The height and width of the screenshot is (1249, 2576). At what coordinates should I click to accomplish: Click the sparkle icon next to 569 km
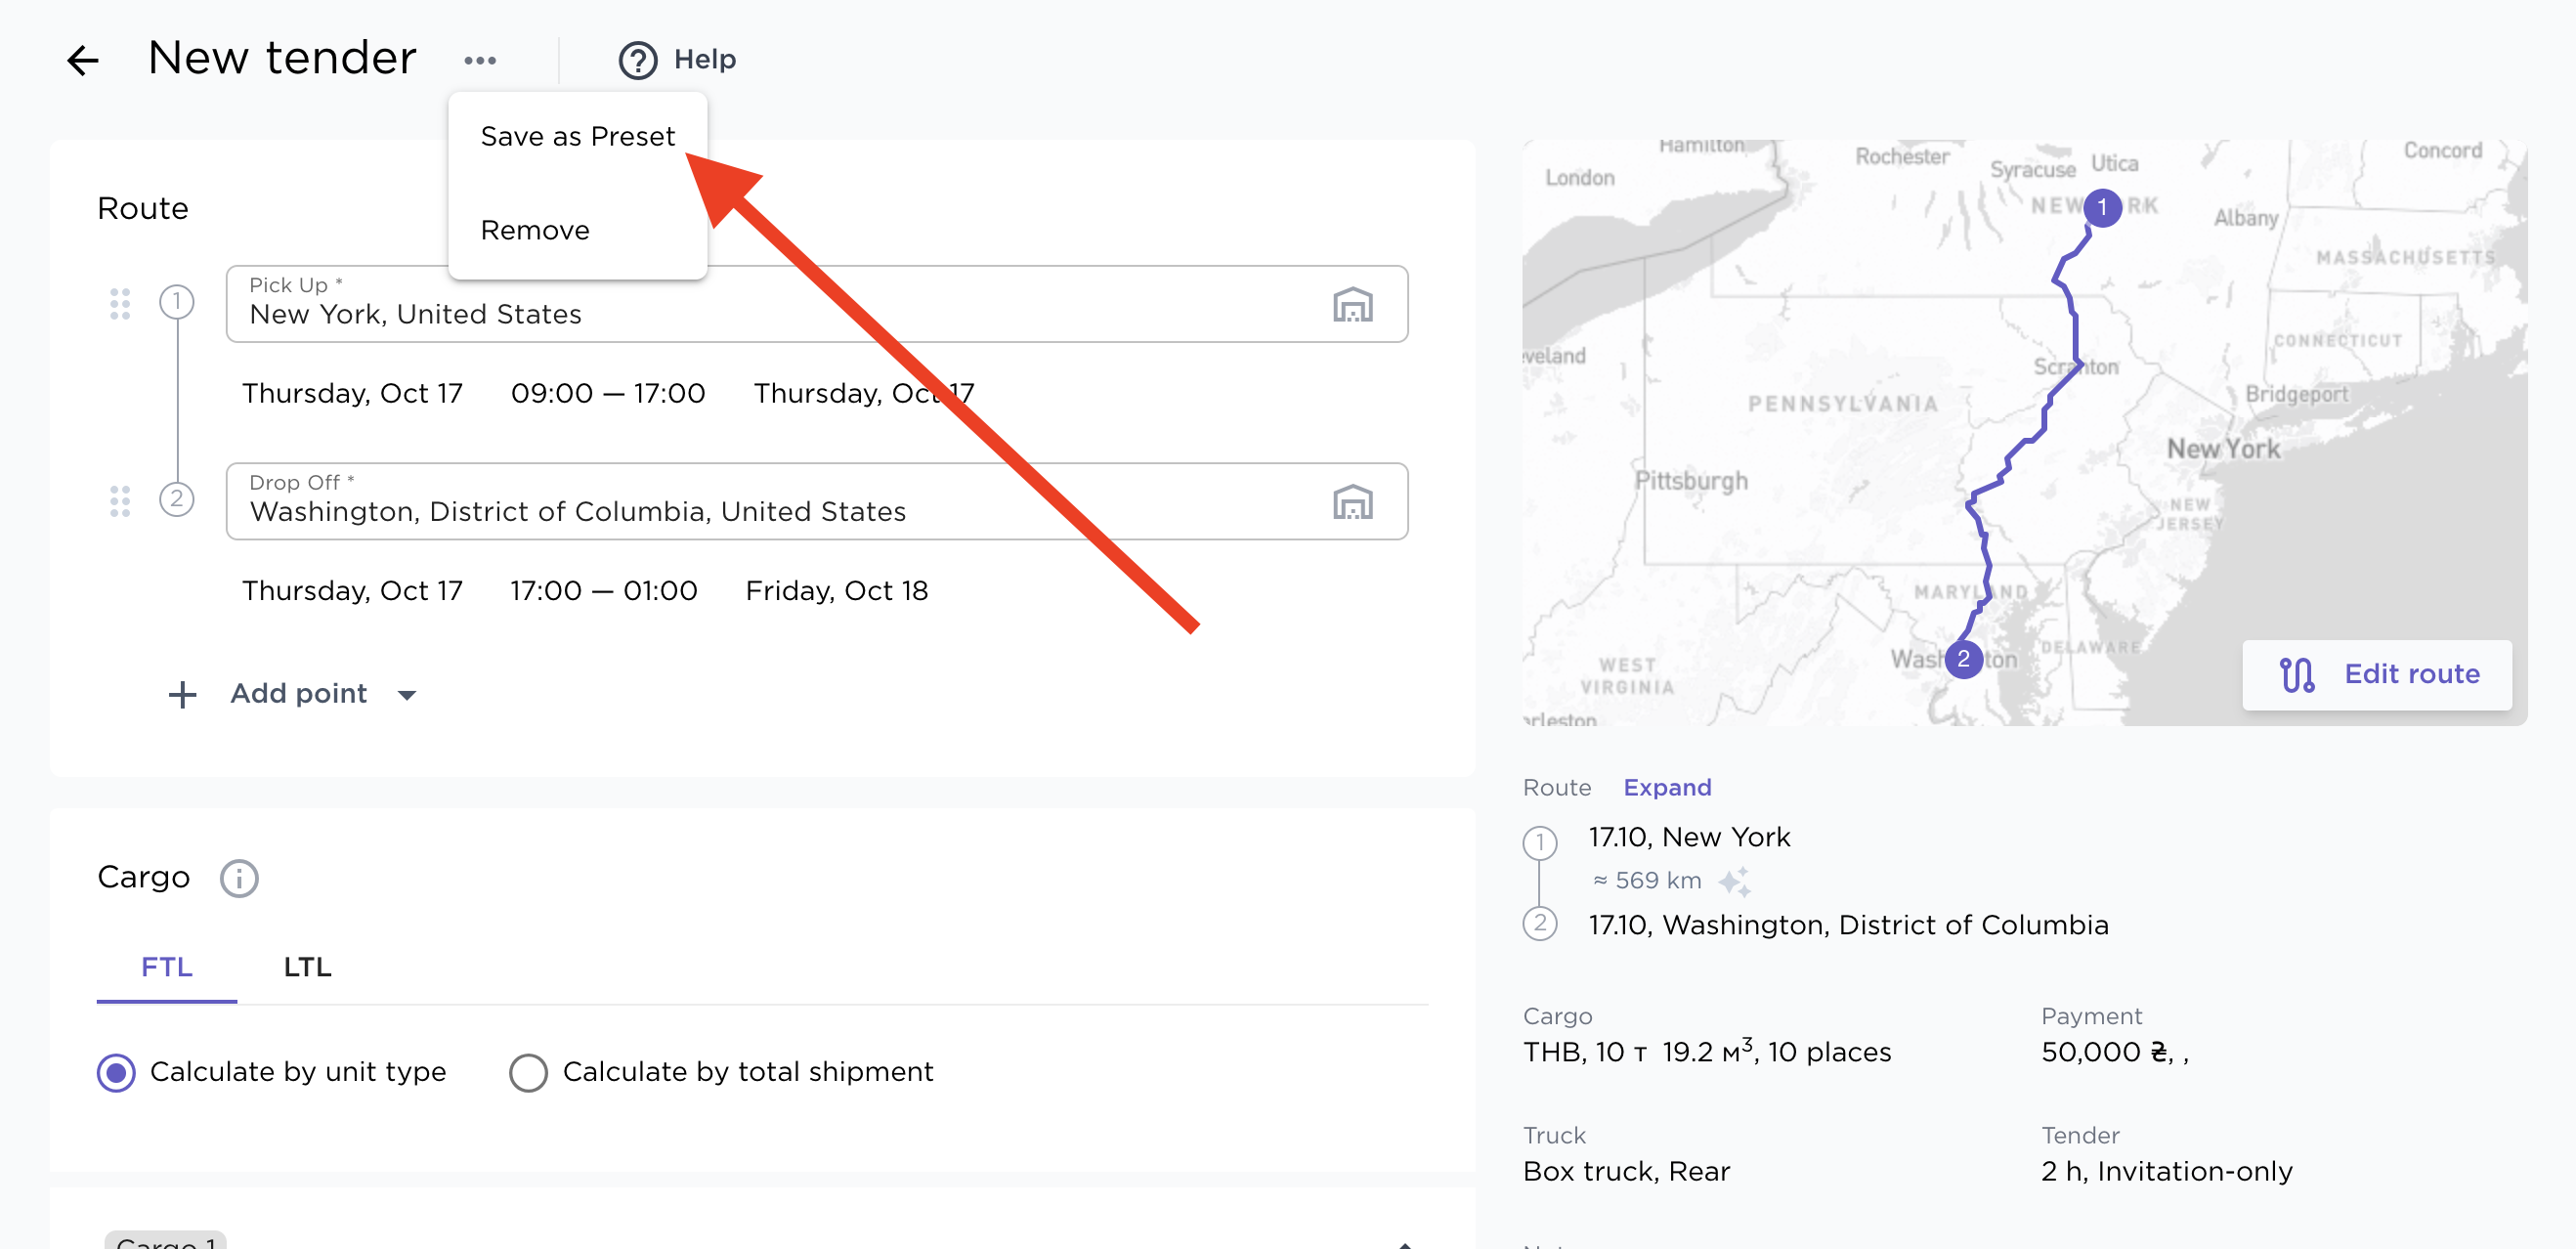point(1734,881)
